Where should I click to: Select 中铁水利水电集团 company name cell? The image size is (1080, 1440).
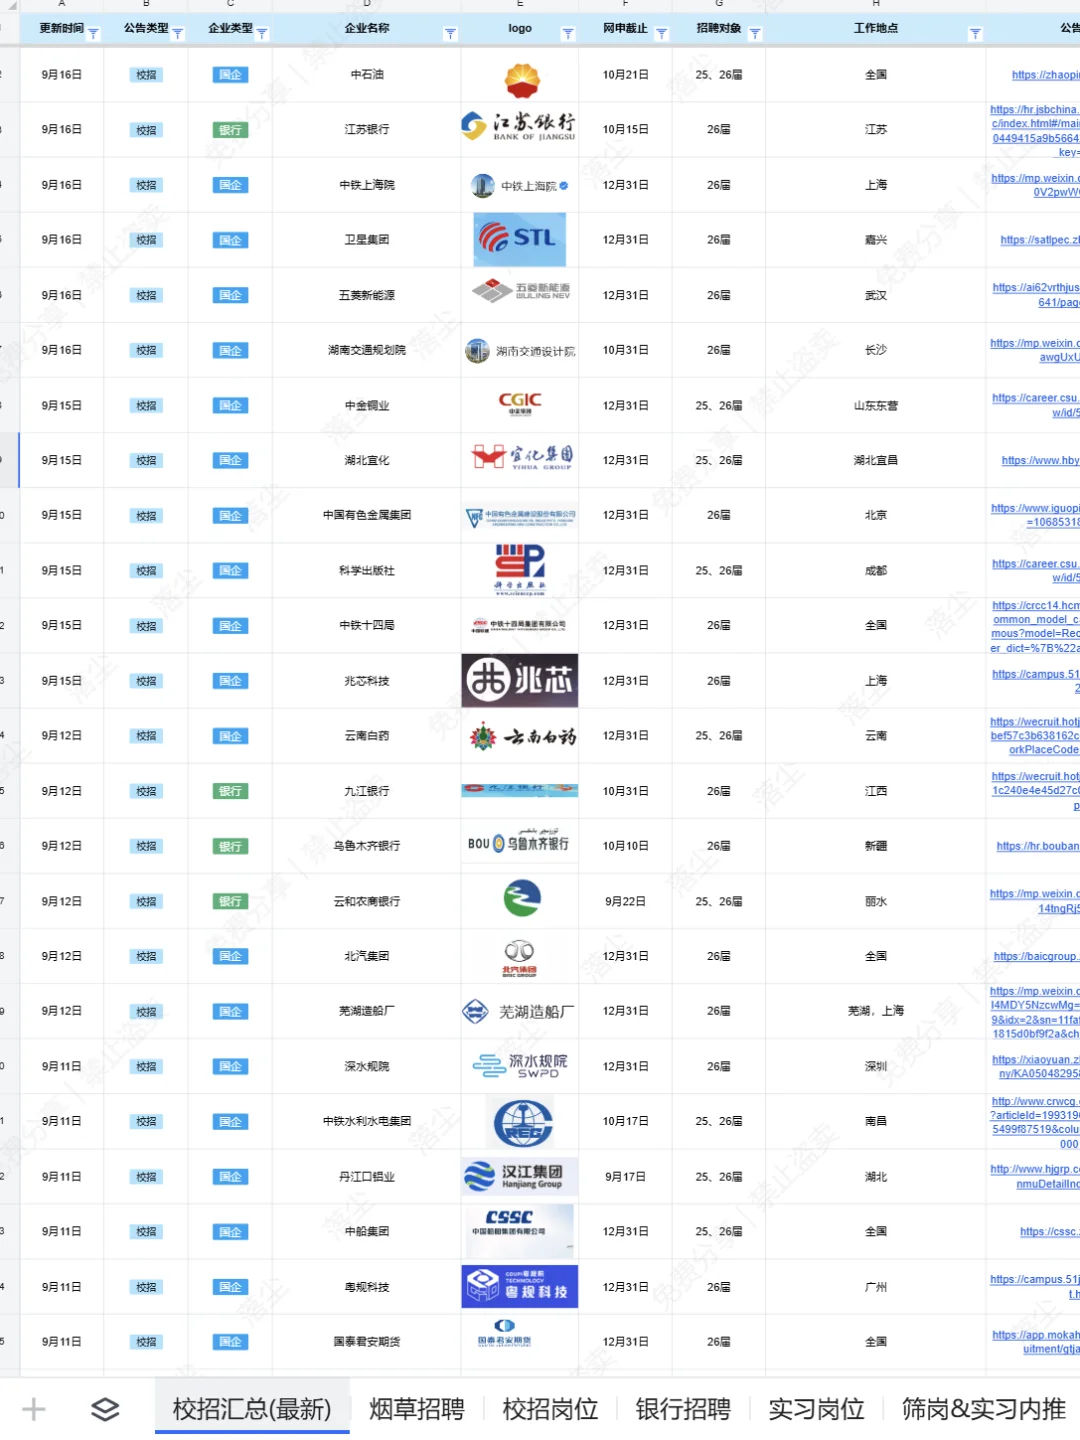click(367, 1121)
